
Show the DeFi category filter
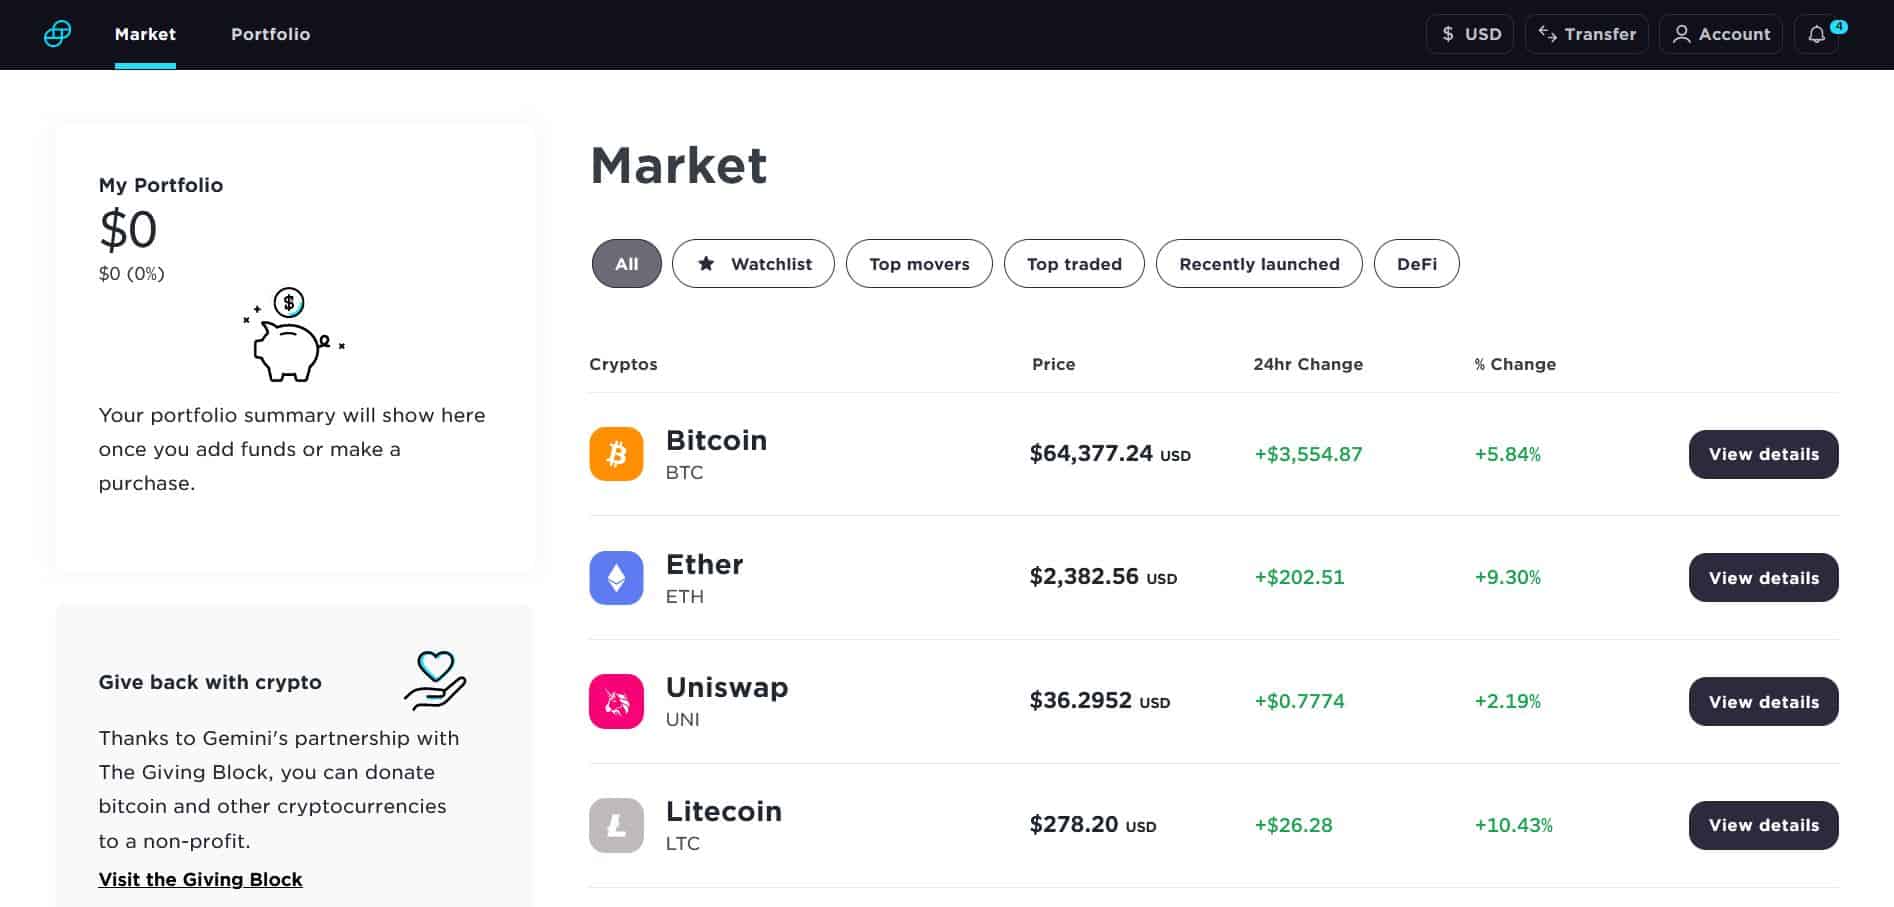[1417, 264]
